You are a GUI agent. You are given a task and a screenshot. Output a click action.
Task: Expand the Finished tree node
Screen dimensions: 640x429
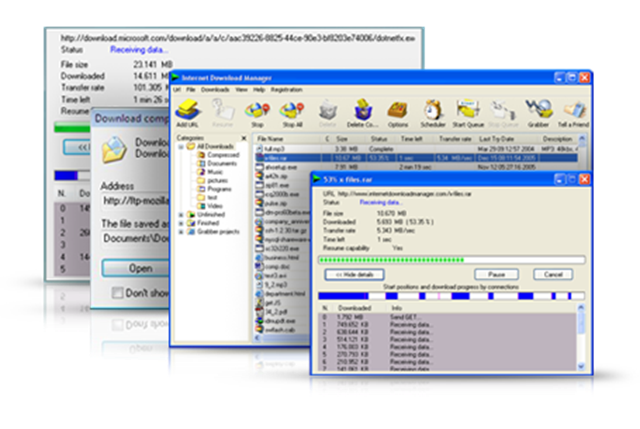181,223
